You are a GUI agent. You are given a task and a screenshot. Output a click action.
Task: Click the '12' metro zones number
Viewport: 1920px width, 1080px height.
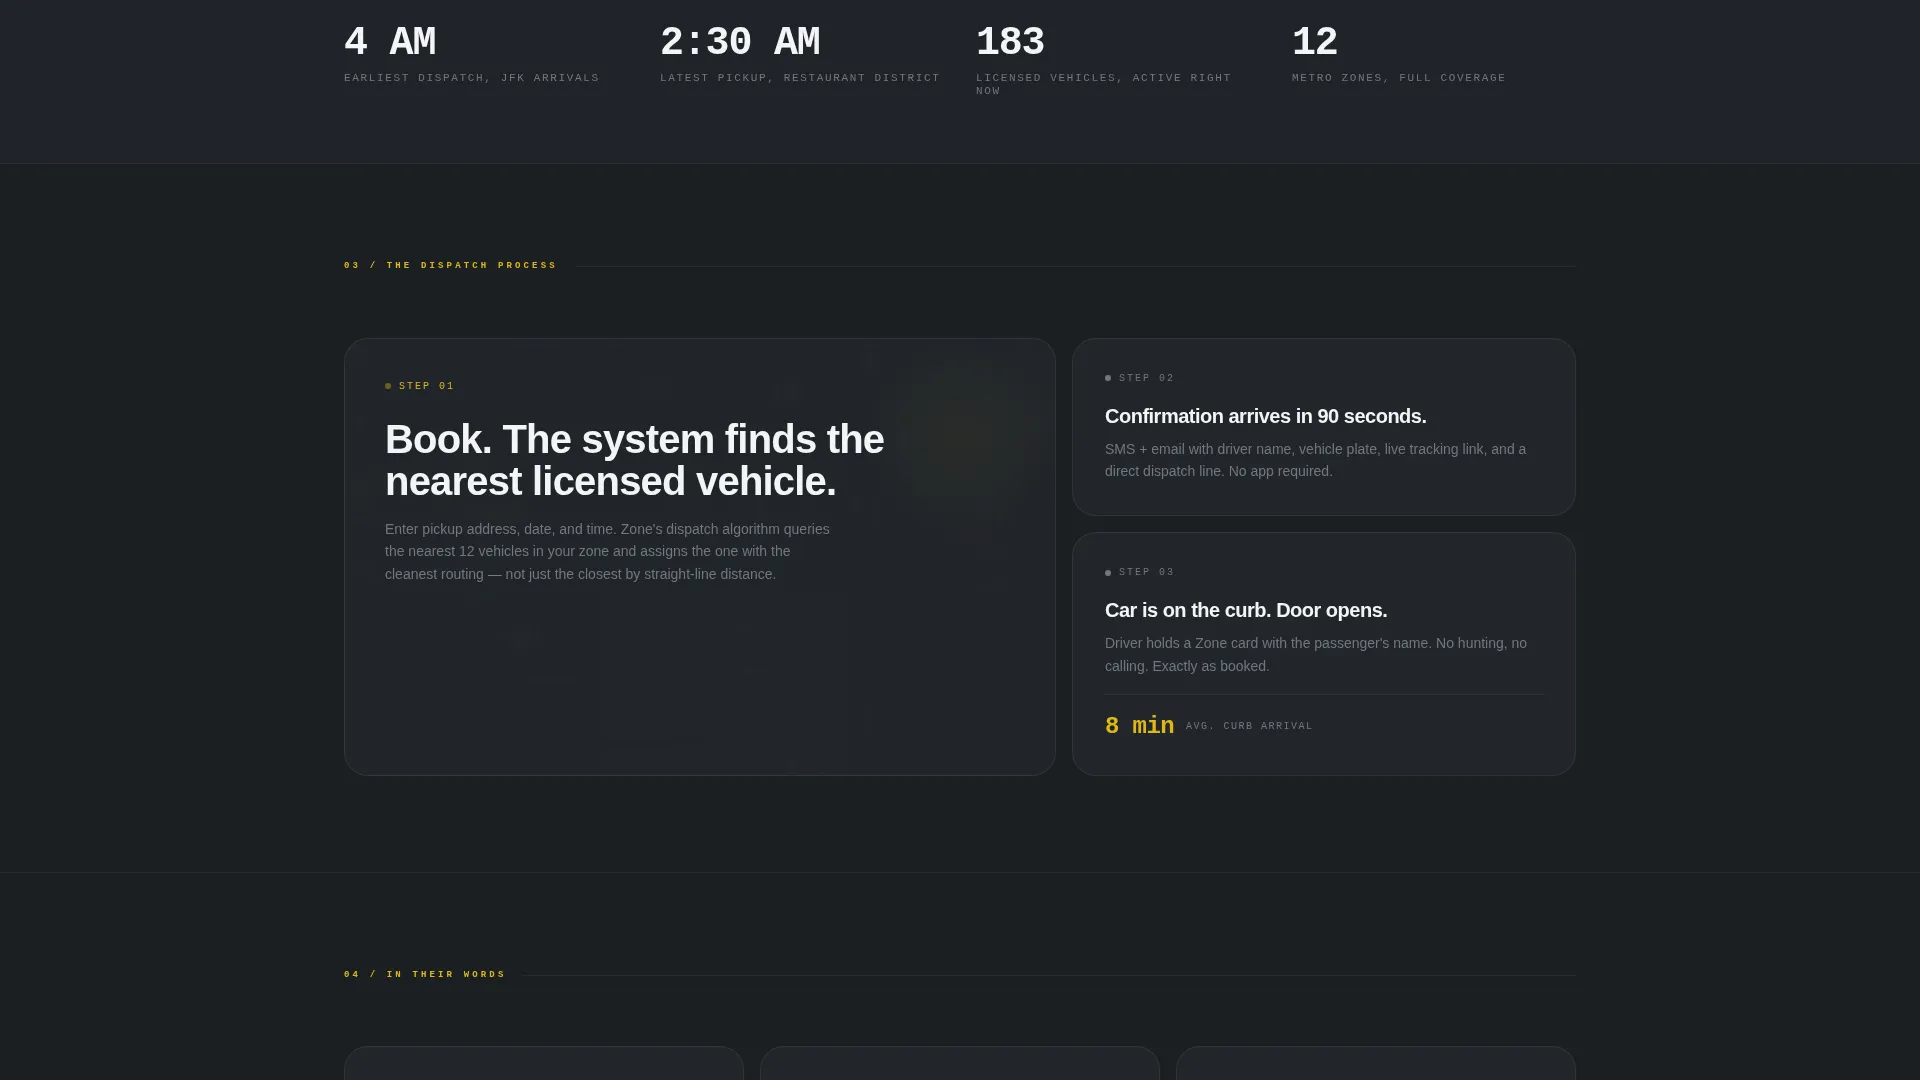point(1315,43)
